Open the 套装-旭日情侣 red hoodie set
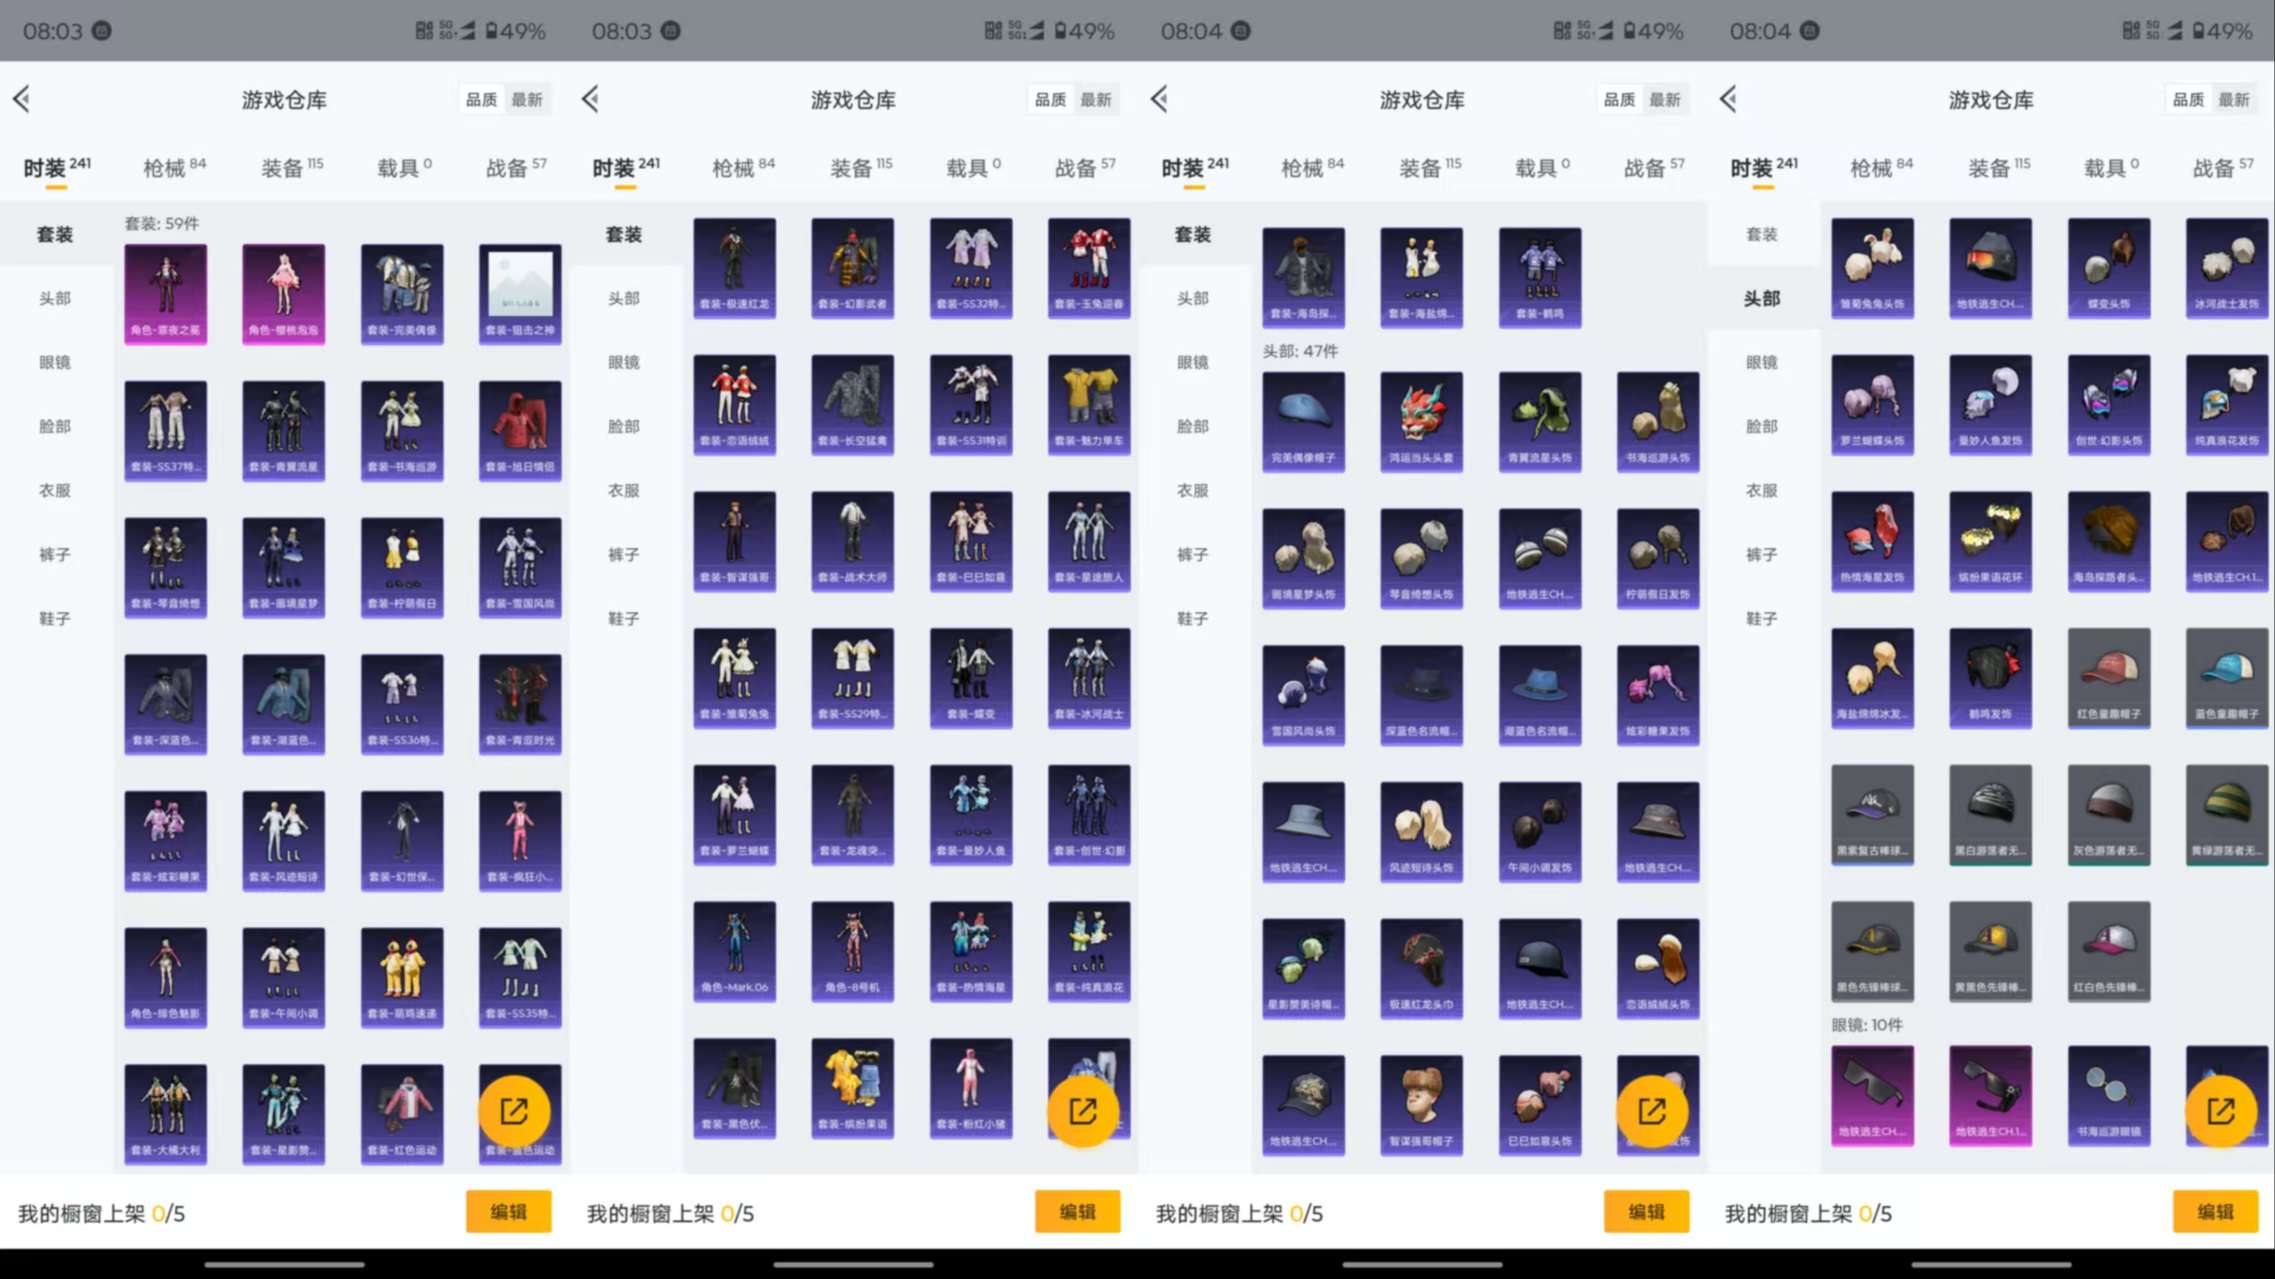The image size is (2275, 1279). 520,430
